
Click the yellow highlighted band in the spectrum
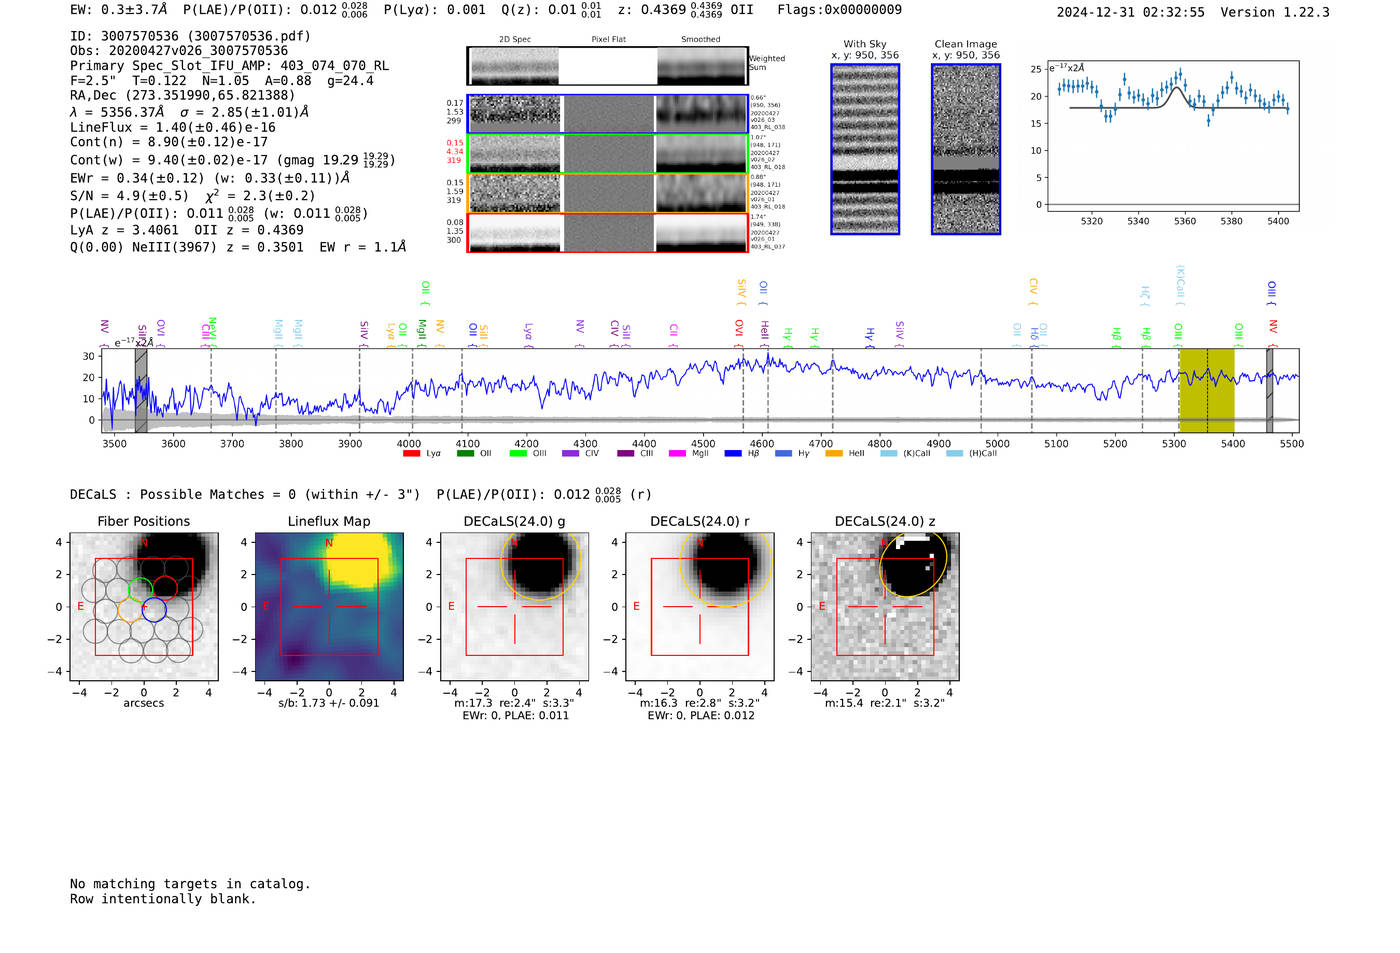pos(1206,390)
